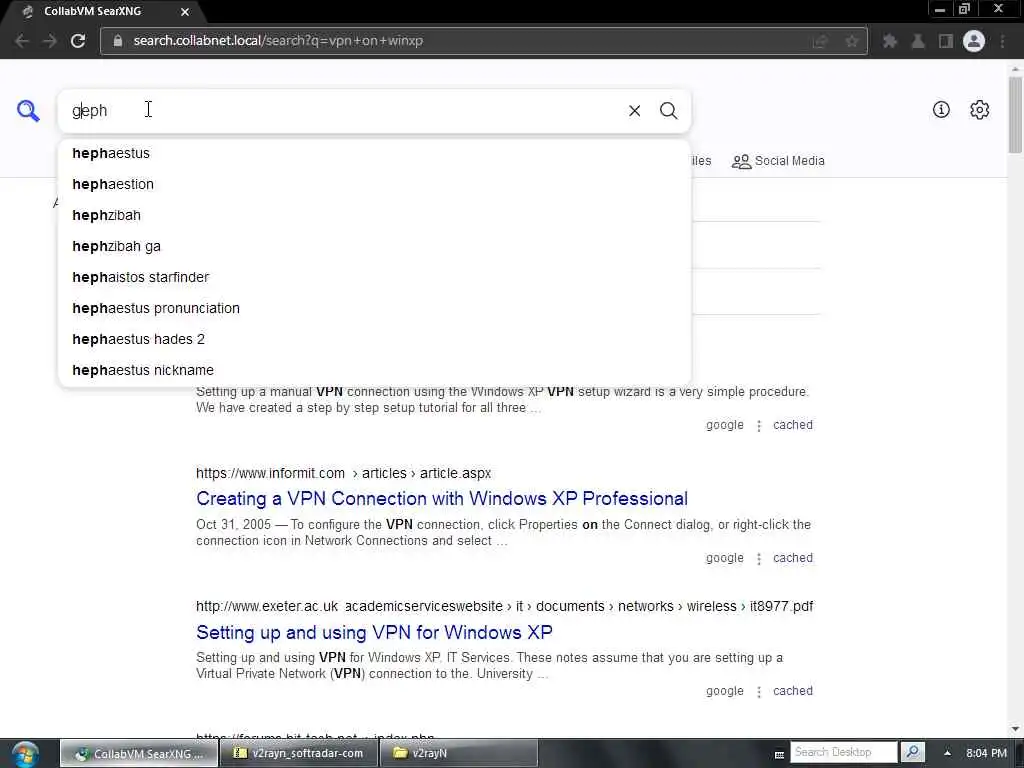Image resolution: width=1024 pixels, height=768 pixels.
Task: Open the Social Media category tab
Action: point(778,161)
